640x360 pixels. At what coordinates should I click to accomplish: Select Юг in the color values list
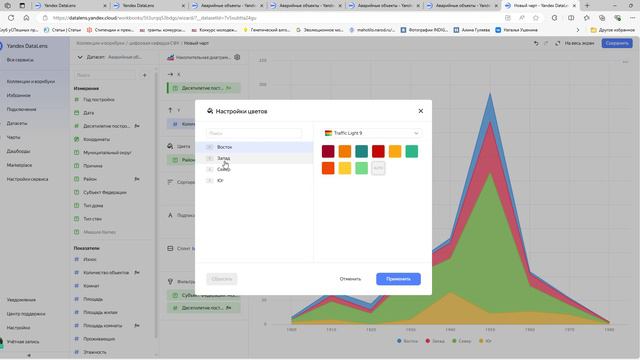click(254, 180)
